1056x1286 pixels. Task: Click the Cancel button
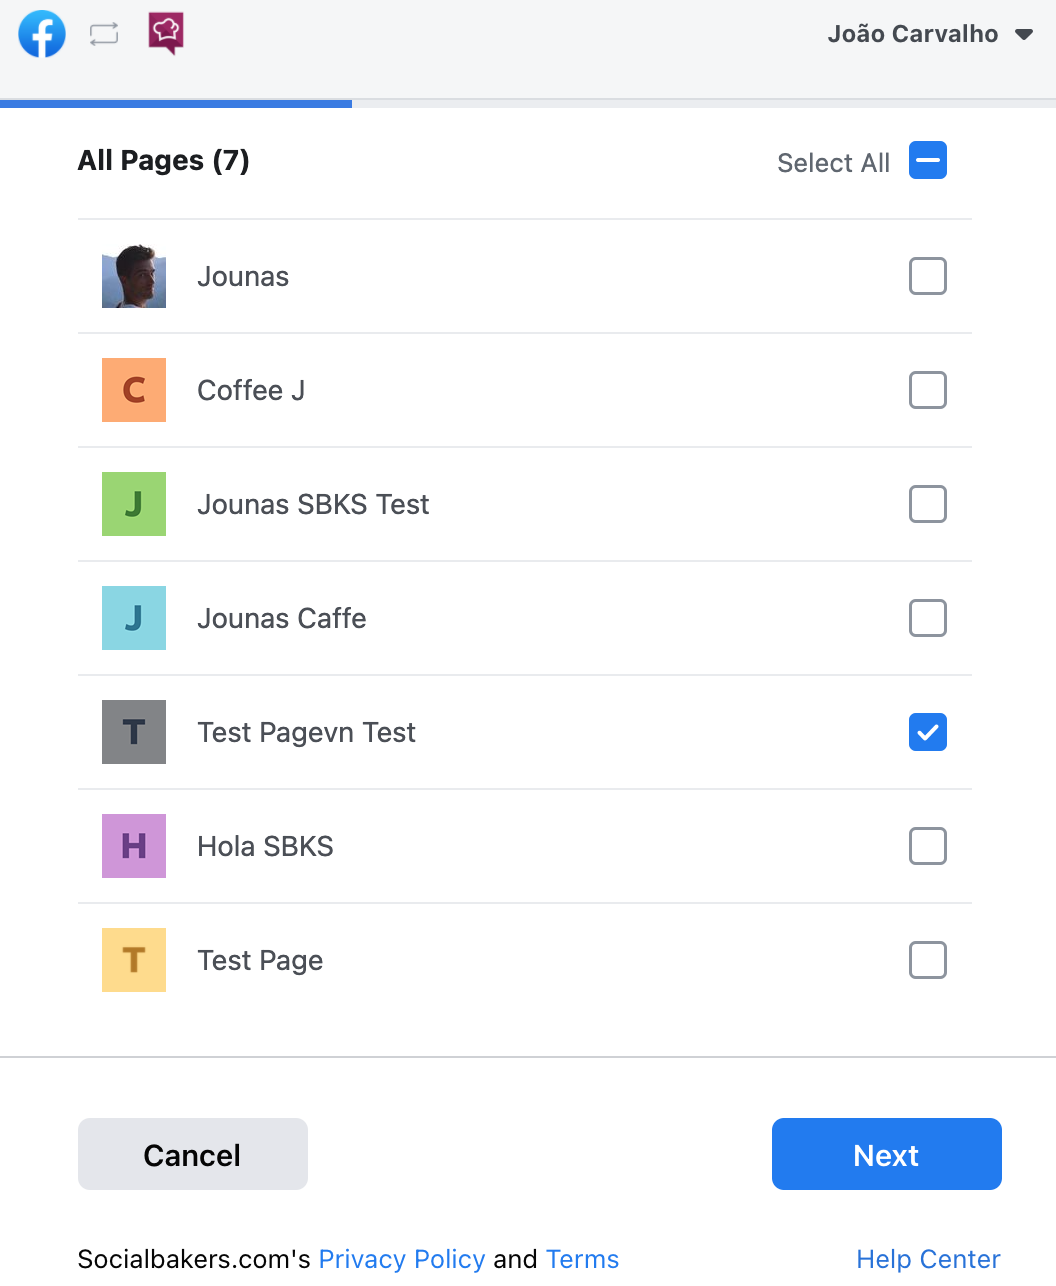point(193,1154)
